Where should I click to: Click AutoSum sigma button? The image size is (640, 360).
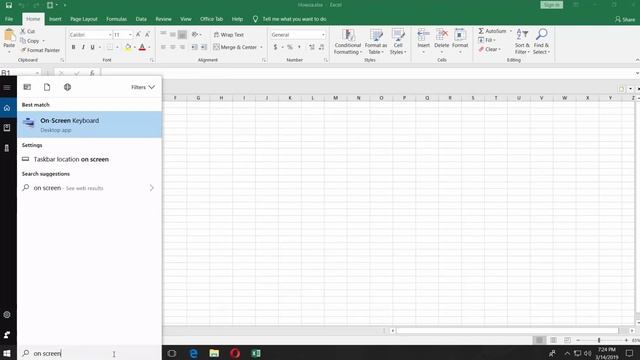pos(493,31)
